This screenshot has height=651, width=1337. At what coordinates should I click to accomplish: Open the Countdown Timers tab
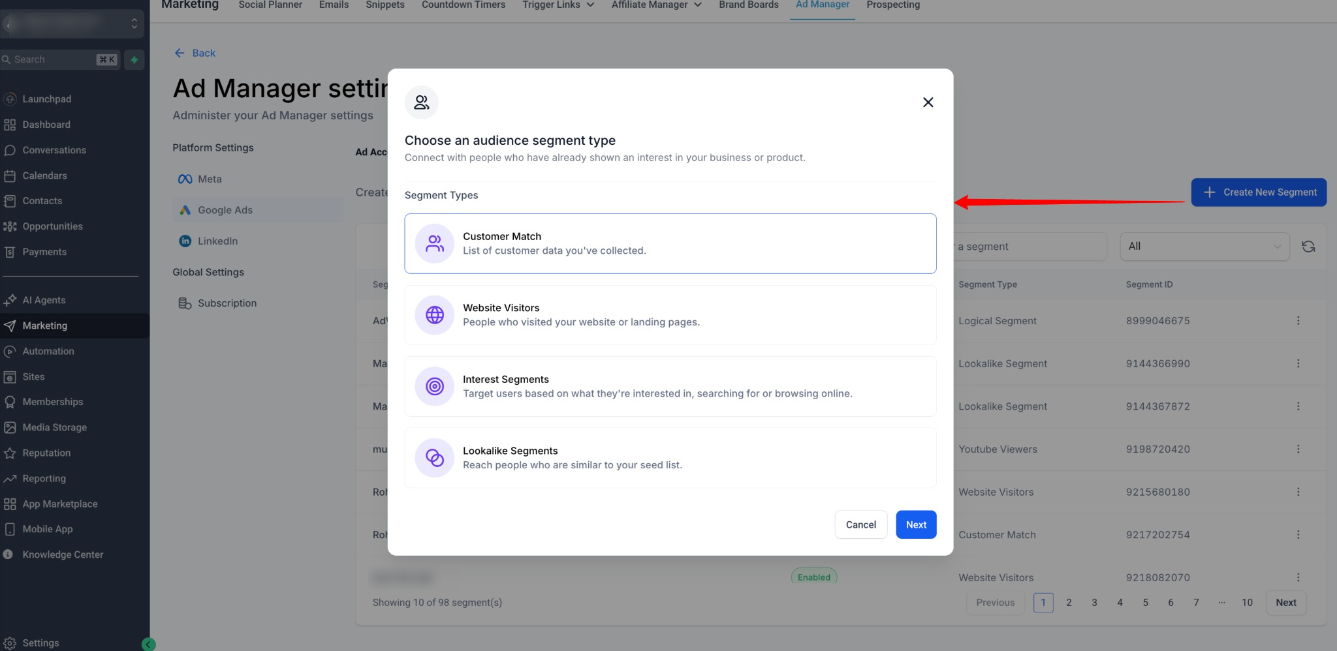[464, 5]
